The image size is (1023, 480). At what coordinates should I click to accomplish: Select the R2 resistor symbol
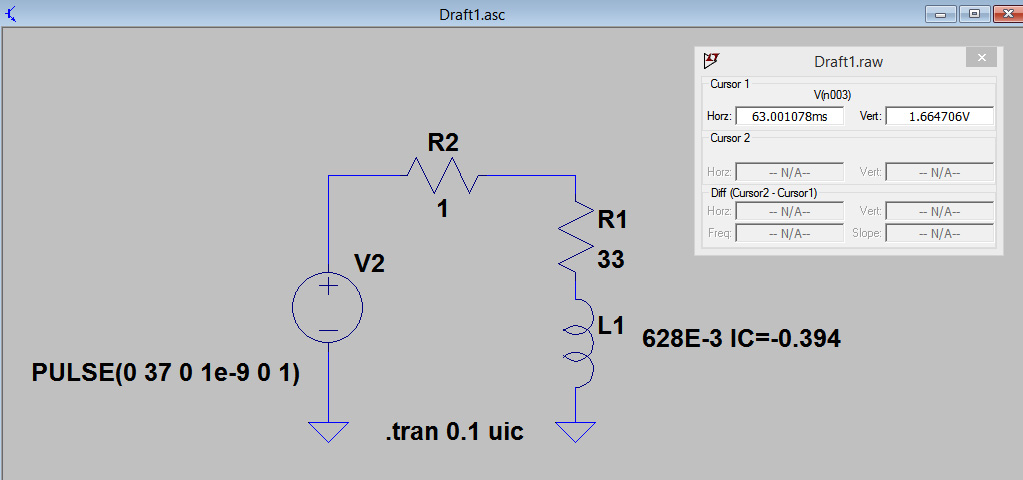pyautogui.click(x=444, y=175)
